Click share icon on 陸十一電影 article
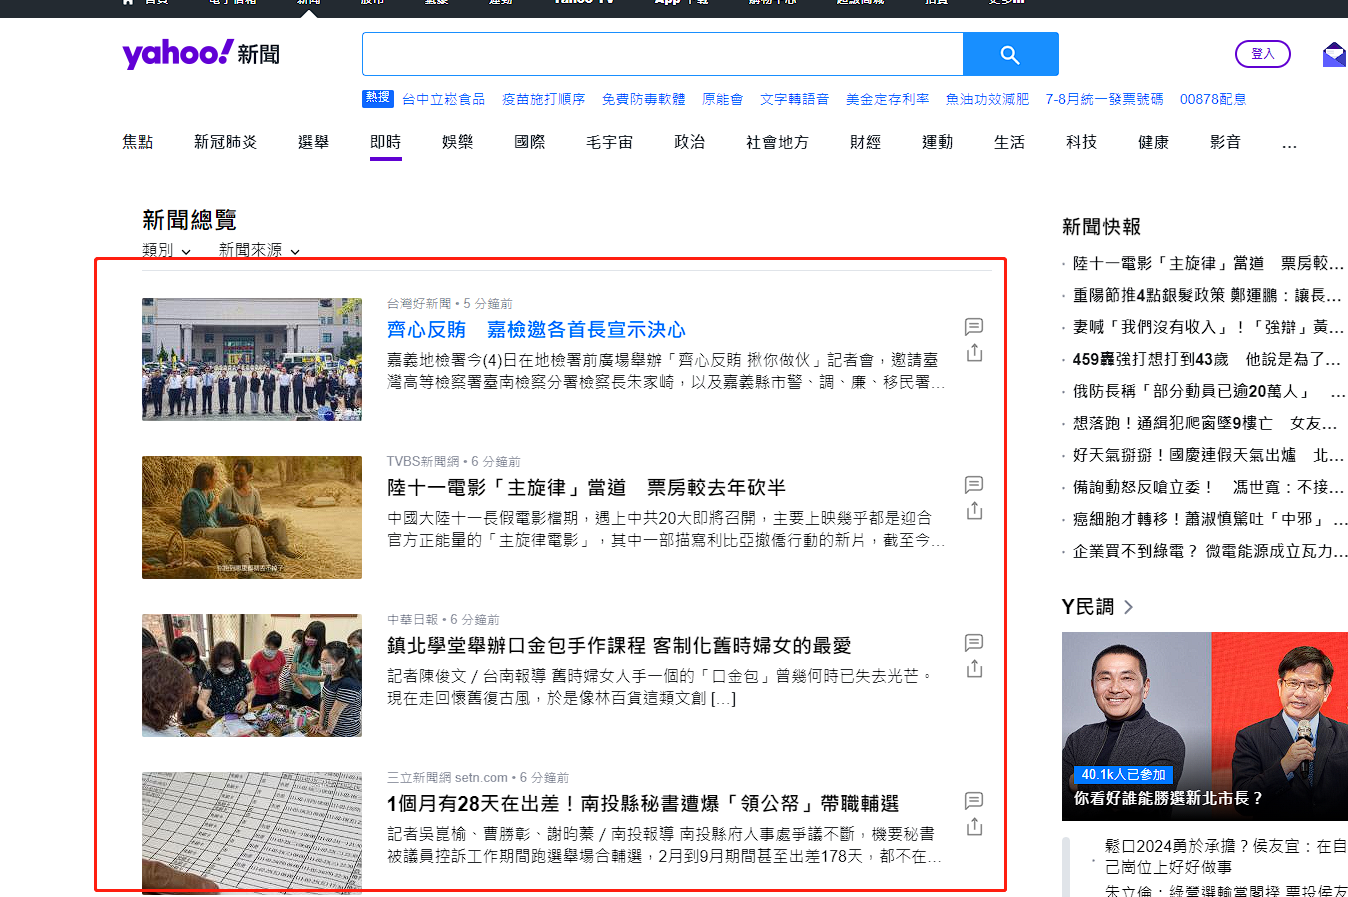This screenshot has width=1348, height=897. 974,511
